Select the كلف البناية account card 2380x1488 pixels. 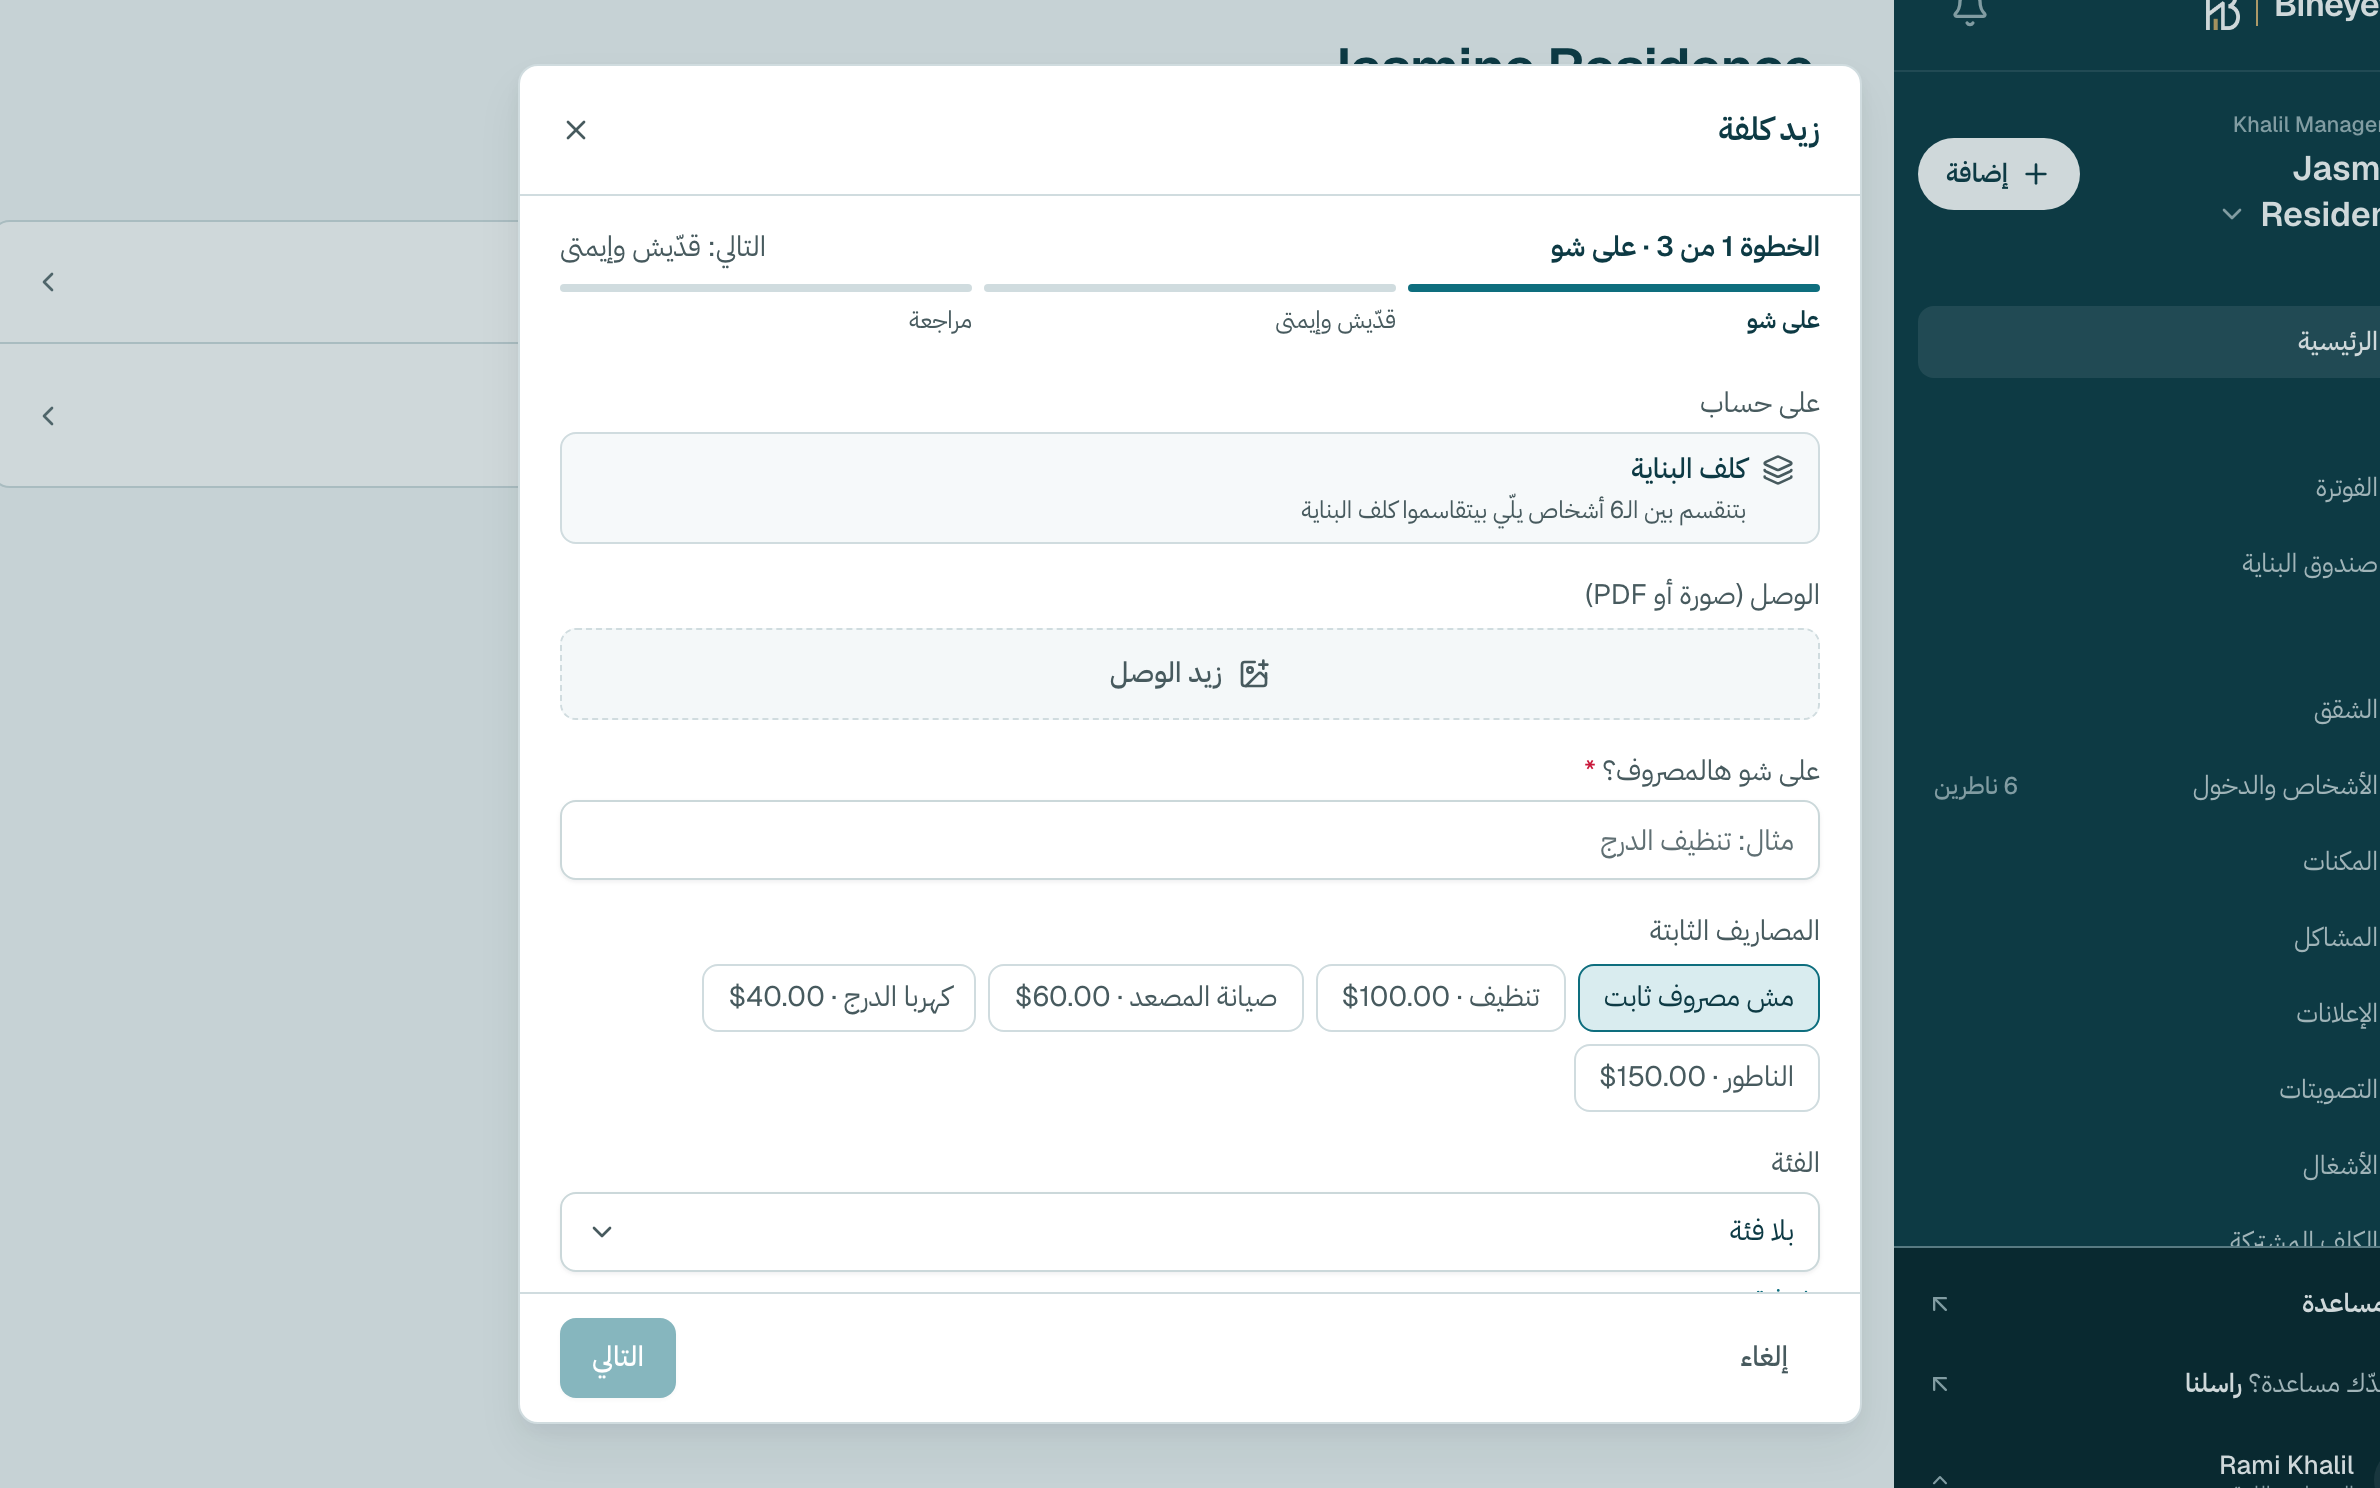(1189, 488)
